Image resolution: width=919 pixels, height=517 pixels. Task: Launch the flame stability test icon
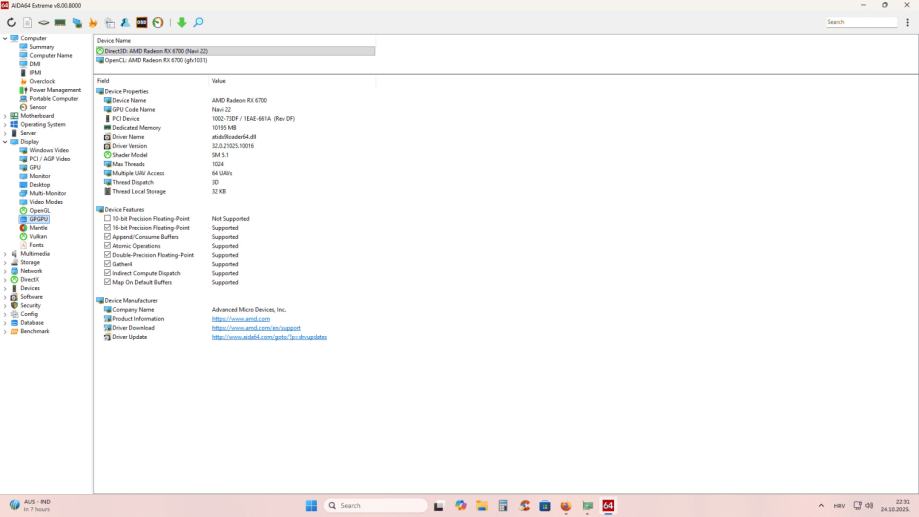pyautogui.click(x=93, y=22)
